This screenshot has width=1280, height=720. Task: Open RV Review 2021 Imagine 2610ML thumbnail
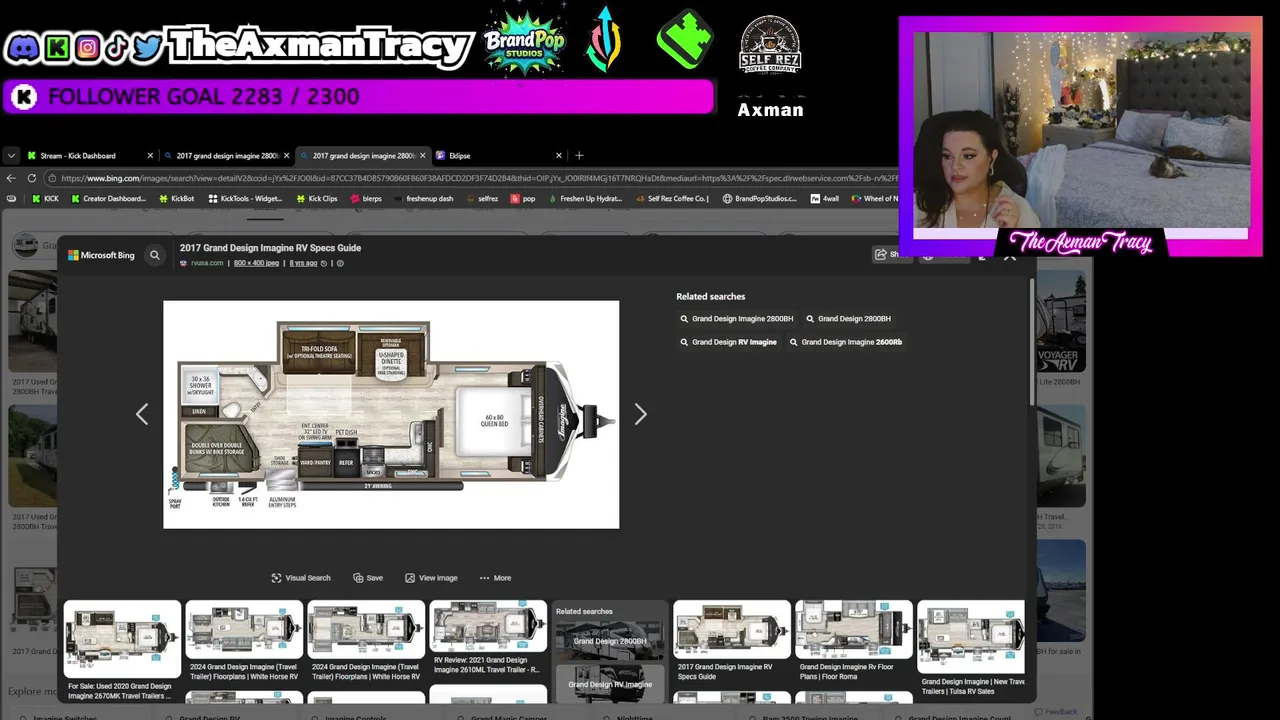click(x=488, y=626)
